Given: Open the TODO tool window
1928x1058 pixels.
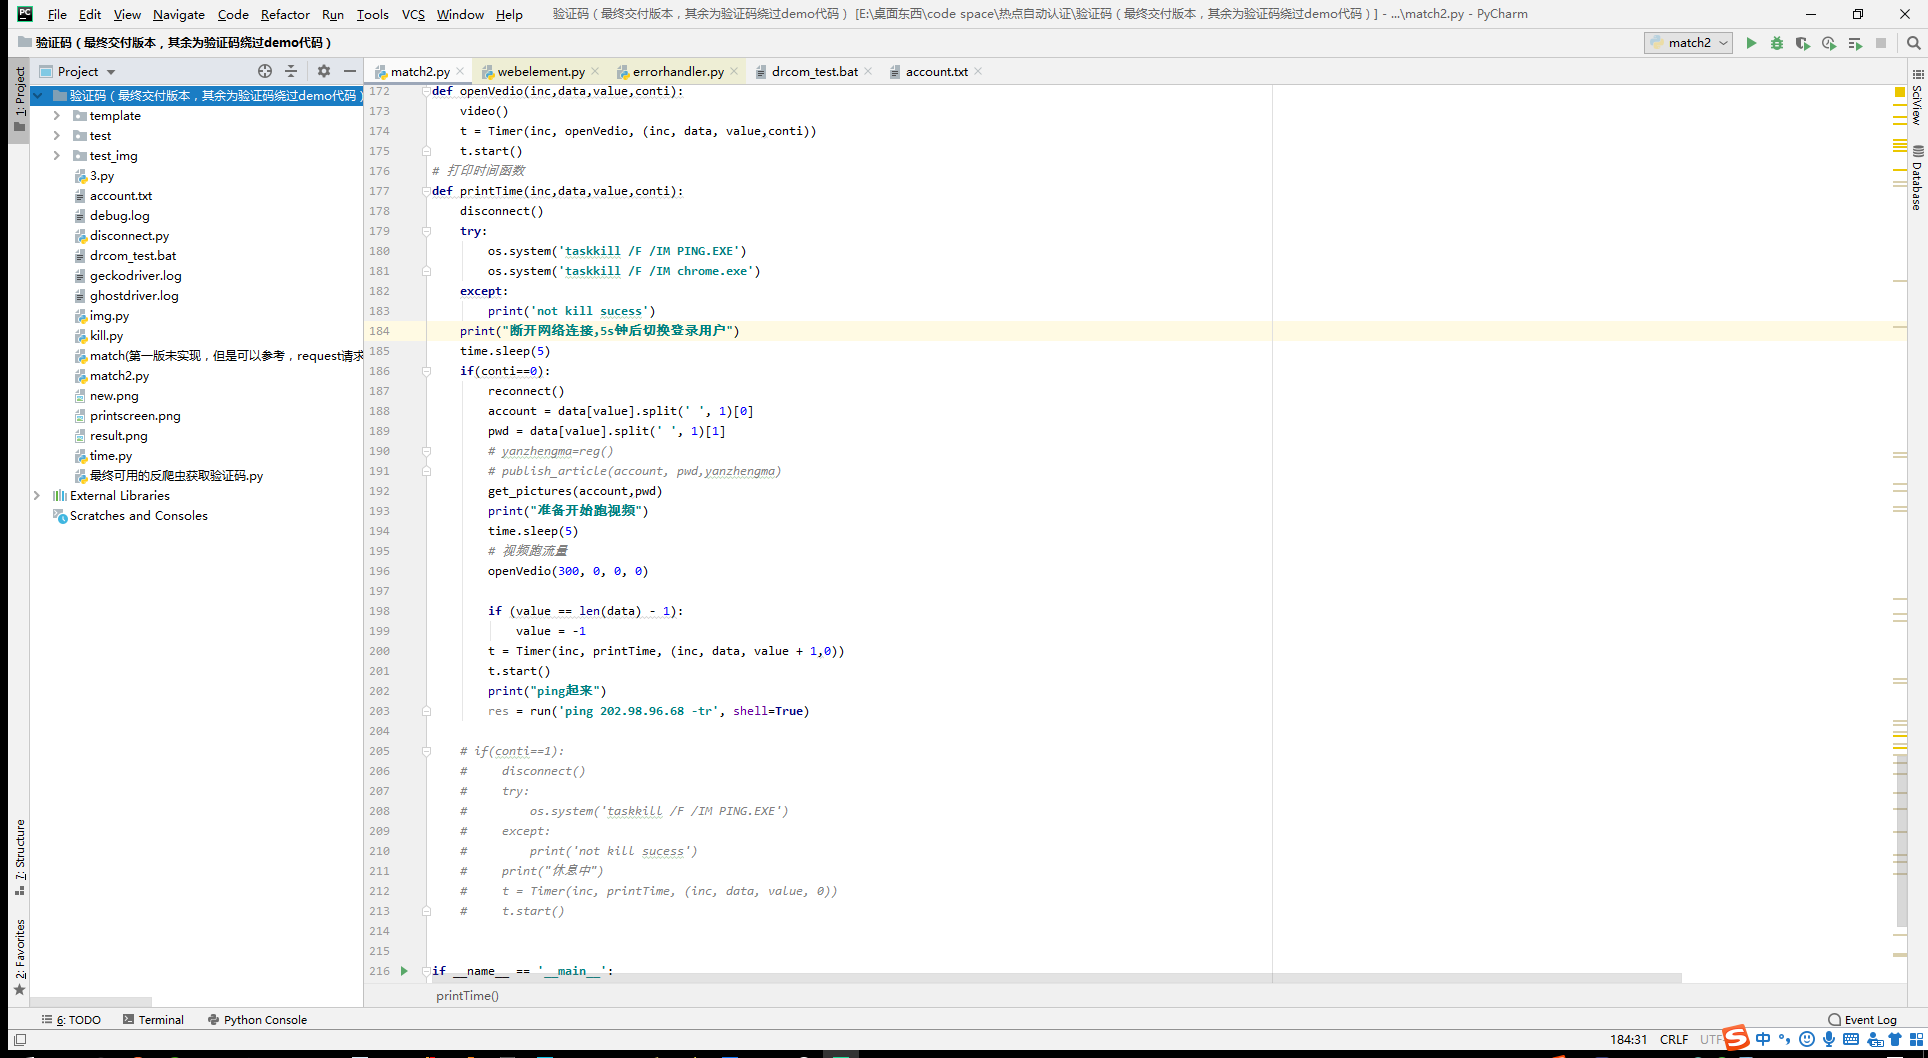Looking at the screenshot, I should point(71,1020).
